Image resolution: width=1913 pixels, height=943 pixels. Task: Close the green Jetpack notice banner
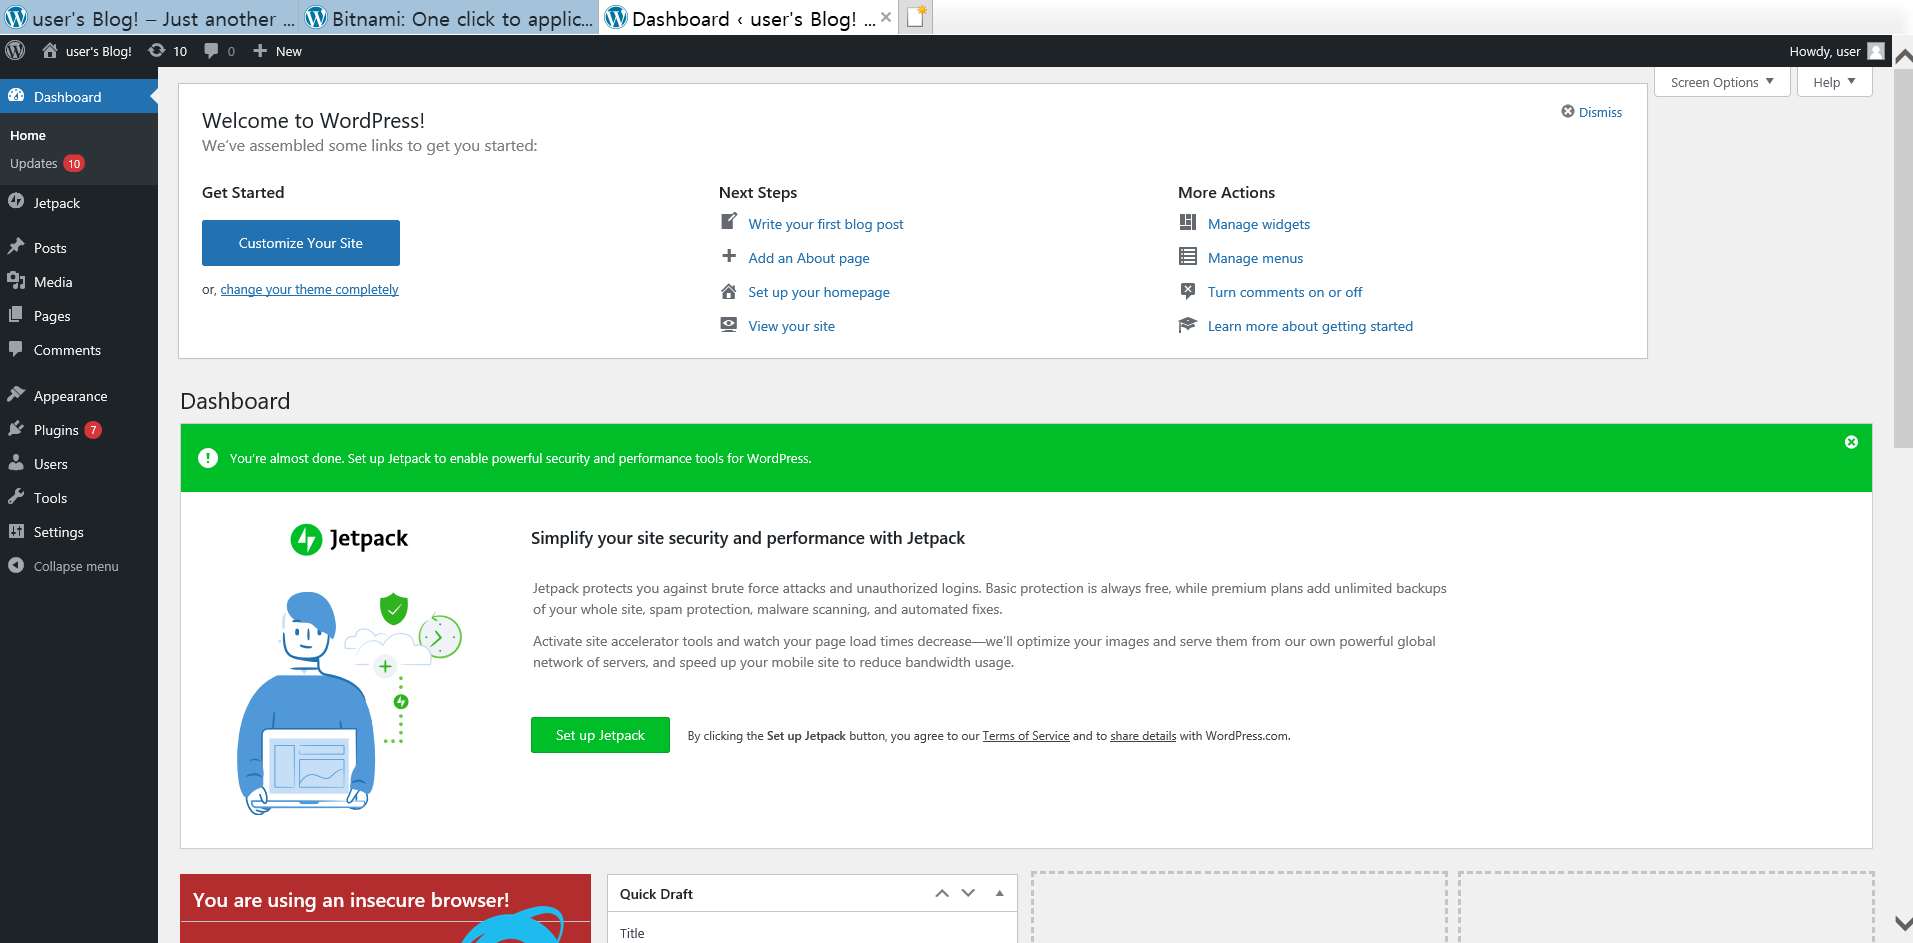(x=1851, y=442)
